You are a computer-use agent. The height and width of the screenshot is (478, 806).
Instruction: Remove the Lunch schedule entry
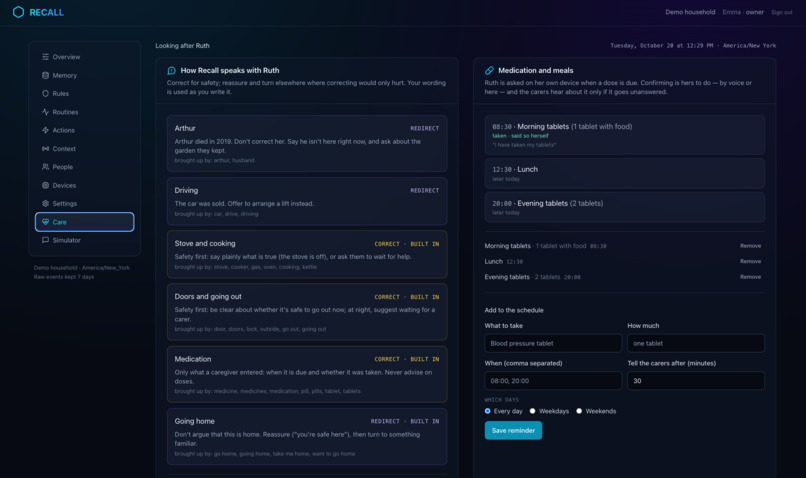pos(750,261)
